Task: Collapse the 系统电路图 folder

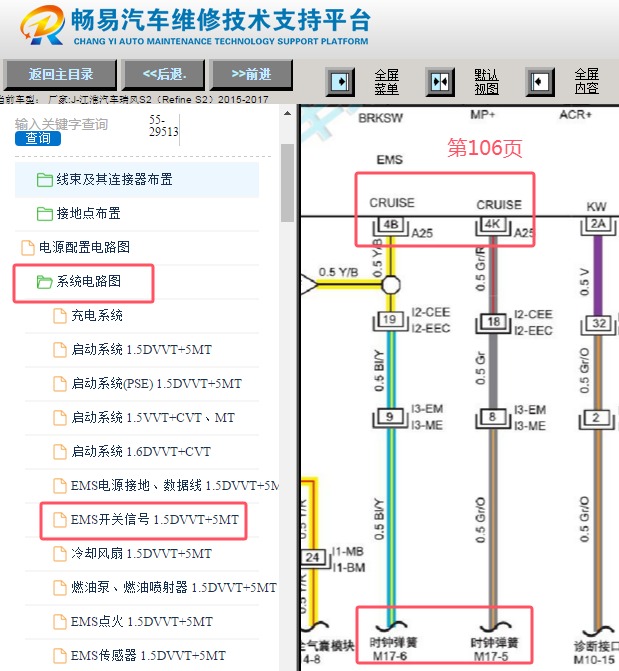Action: [x=89, y=281]
